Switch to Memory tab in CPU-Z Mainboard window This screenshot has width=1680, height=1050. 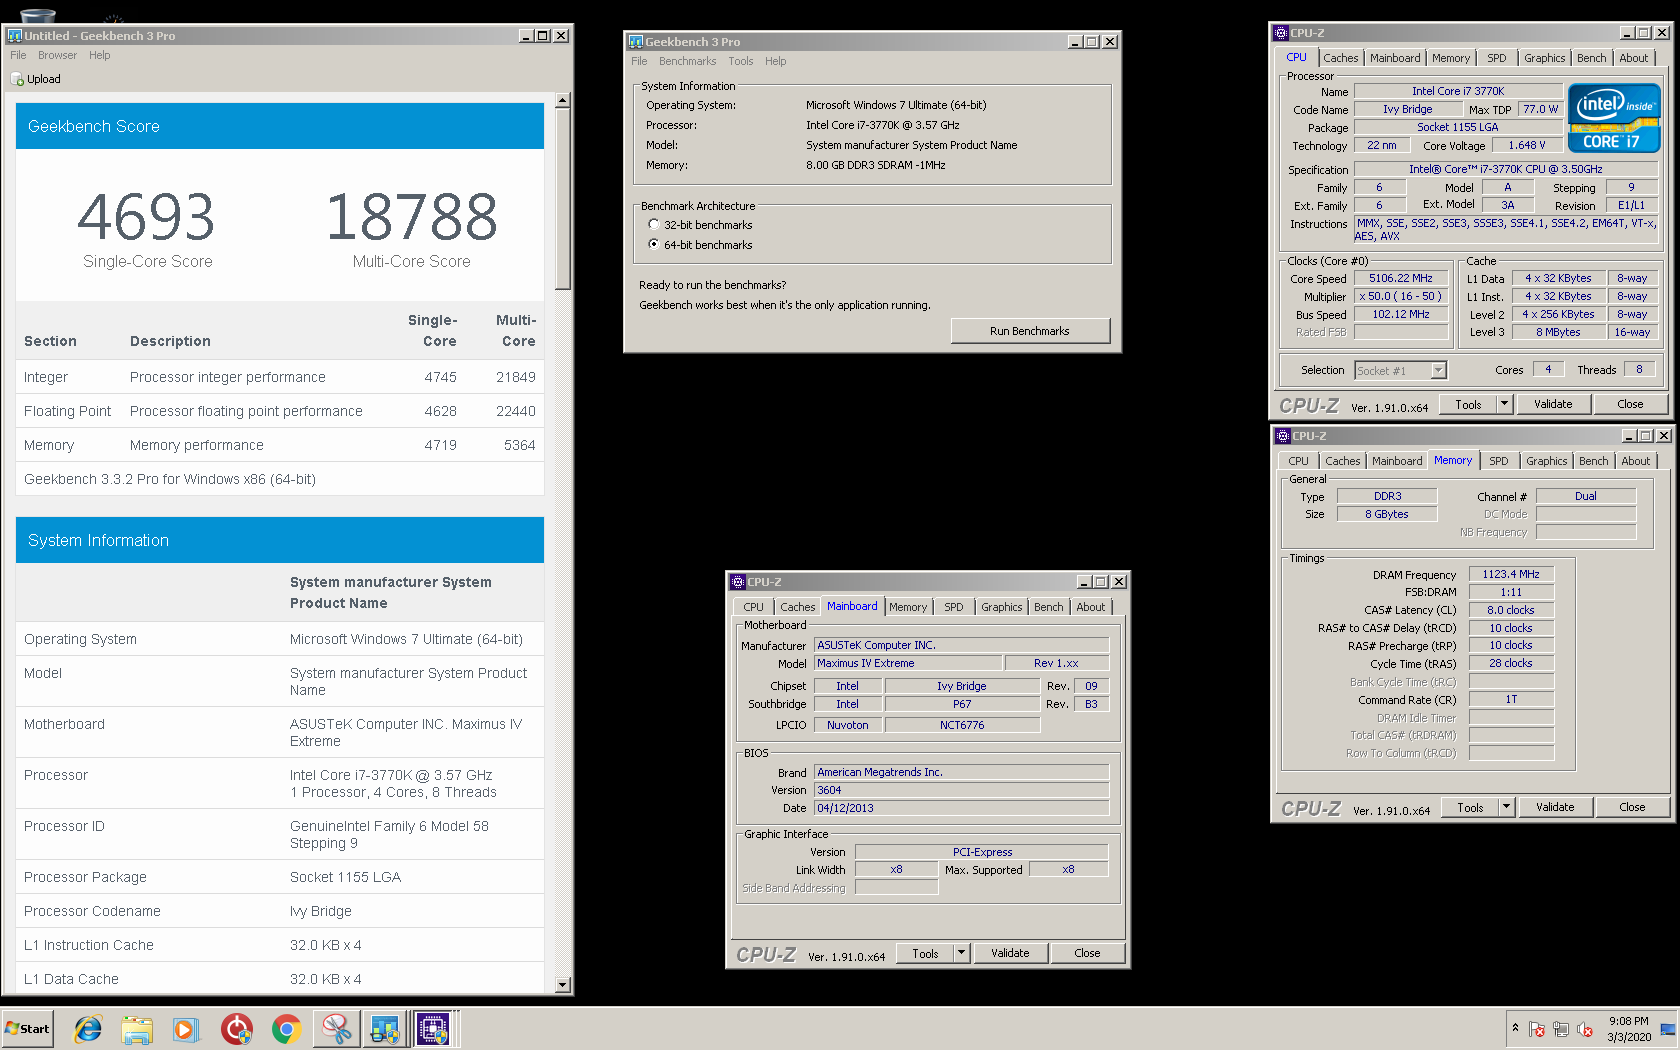(908, 607)
